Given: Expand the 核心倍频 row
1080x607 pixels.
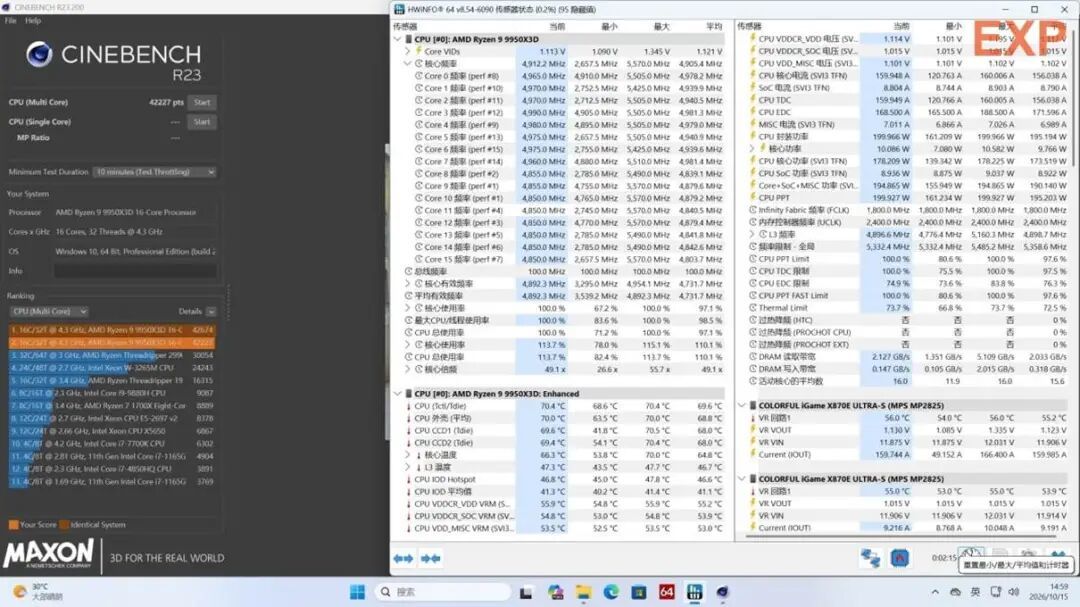Looking at the screenshot, I should tap(407, 369).
